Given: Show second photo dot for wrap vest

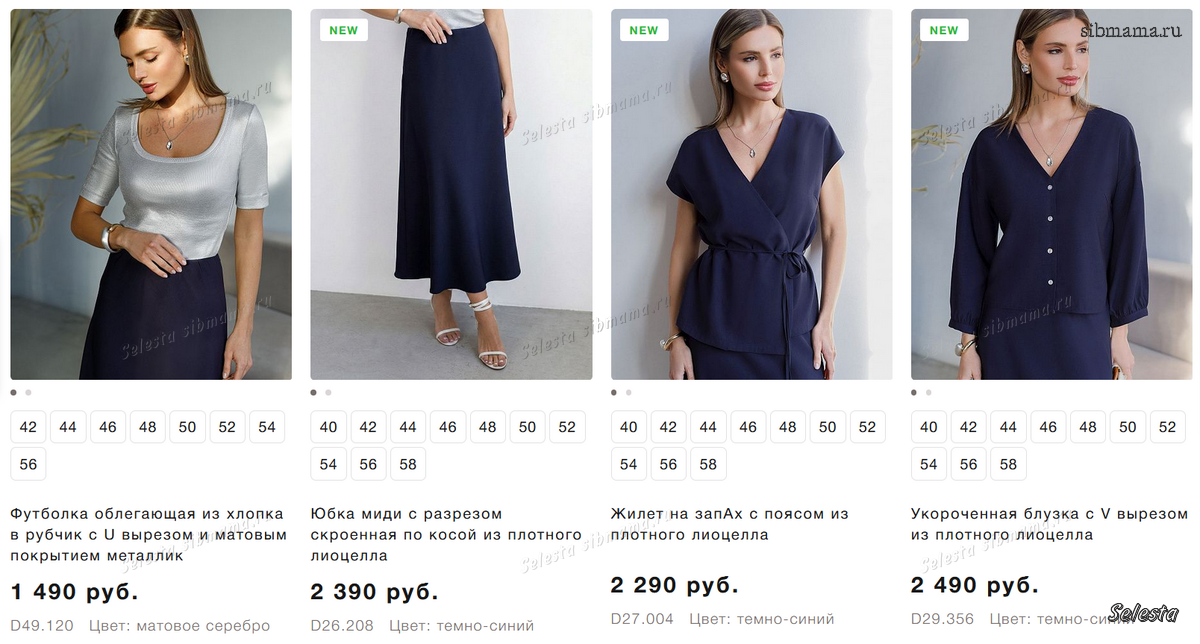Looking at the screenshot, I should [x=628, y=393].
